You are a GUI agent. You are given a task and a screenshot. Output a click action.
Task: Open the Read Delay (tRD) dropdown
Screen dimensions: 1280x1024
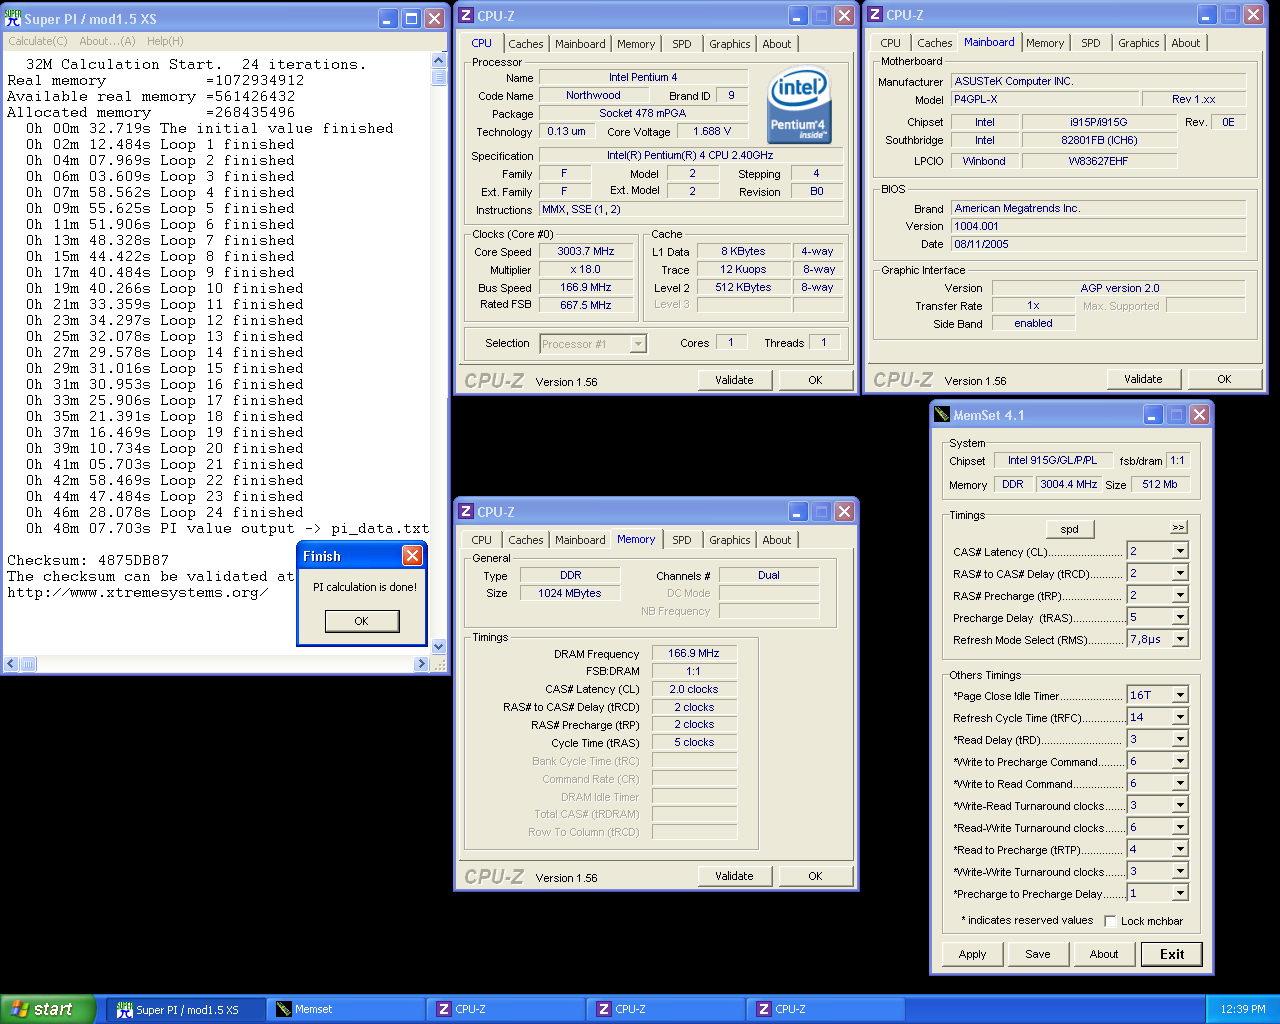point(1180,739)
